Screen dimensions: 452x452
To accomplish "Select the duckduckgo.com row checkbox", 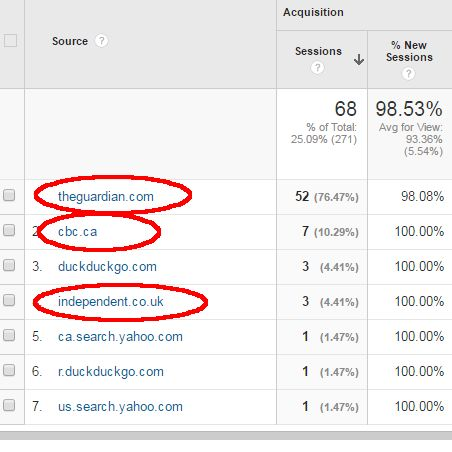I will click(9, 265).
